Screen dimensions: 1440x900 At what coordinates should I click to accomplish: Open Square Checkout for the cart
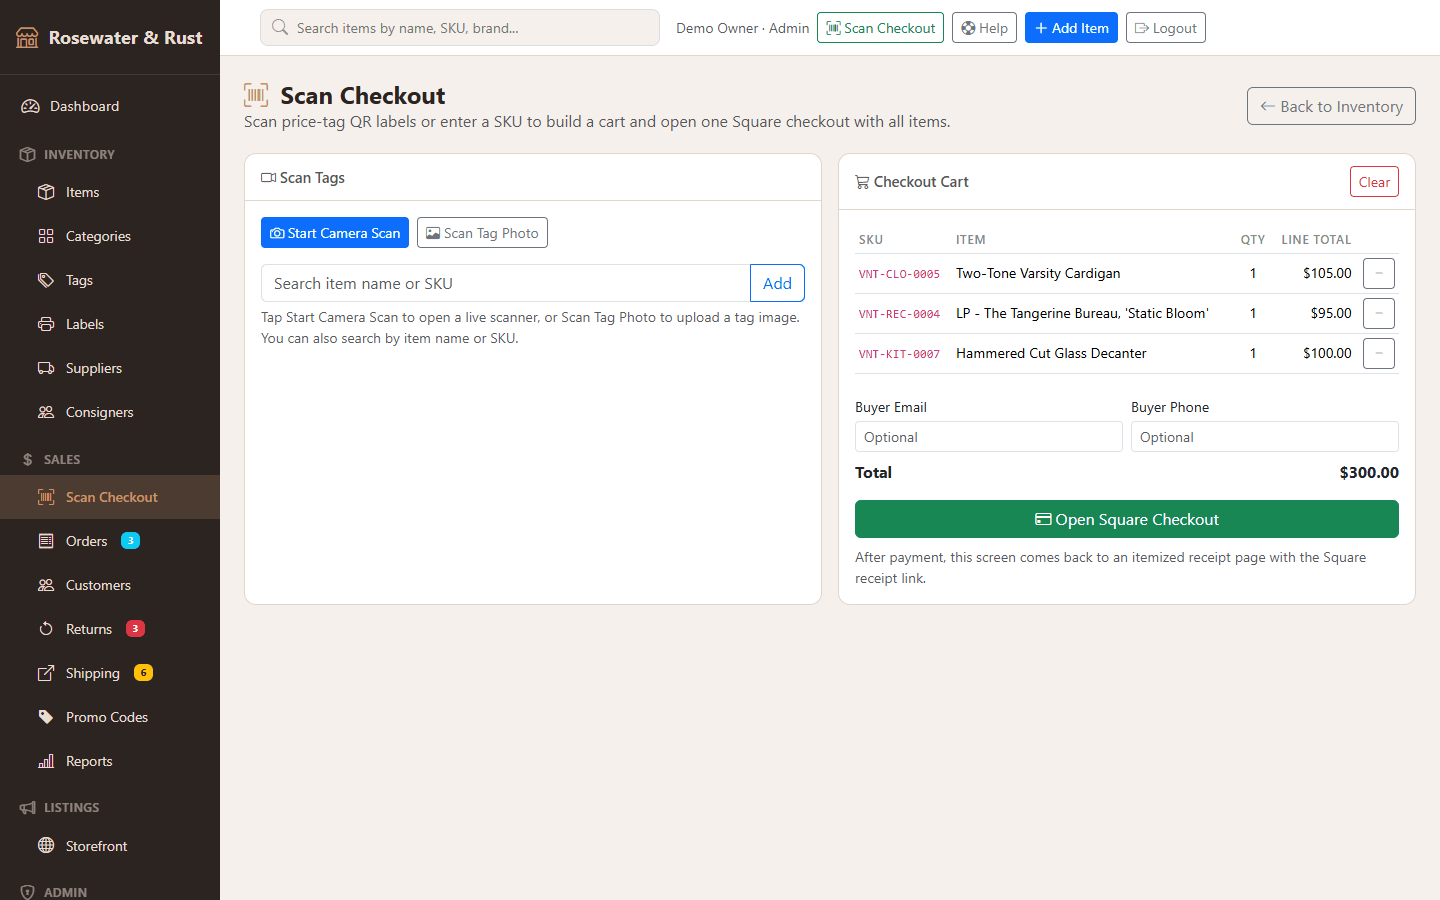(x=1127, y=519)
